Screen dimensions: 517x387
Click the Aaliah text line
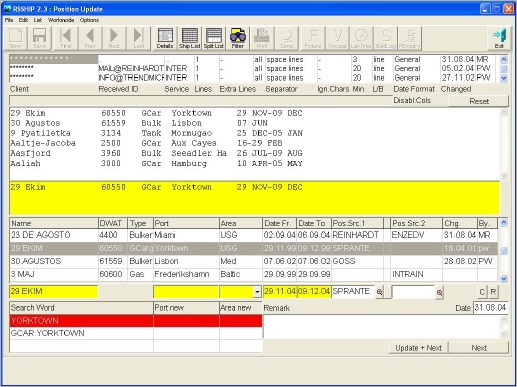coord(156,163)
